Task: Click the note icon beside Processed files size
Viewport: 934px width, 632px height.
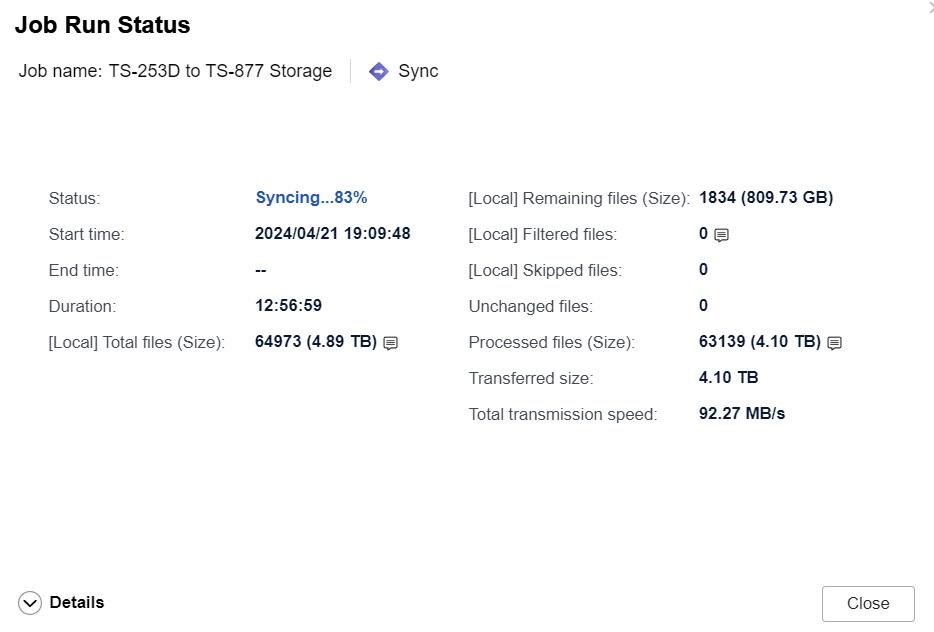Action: [835, 343]
